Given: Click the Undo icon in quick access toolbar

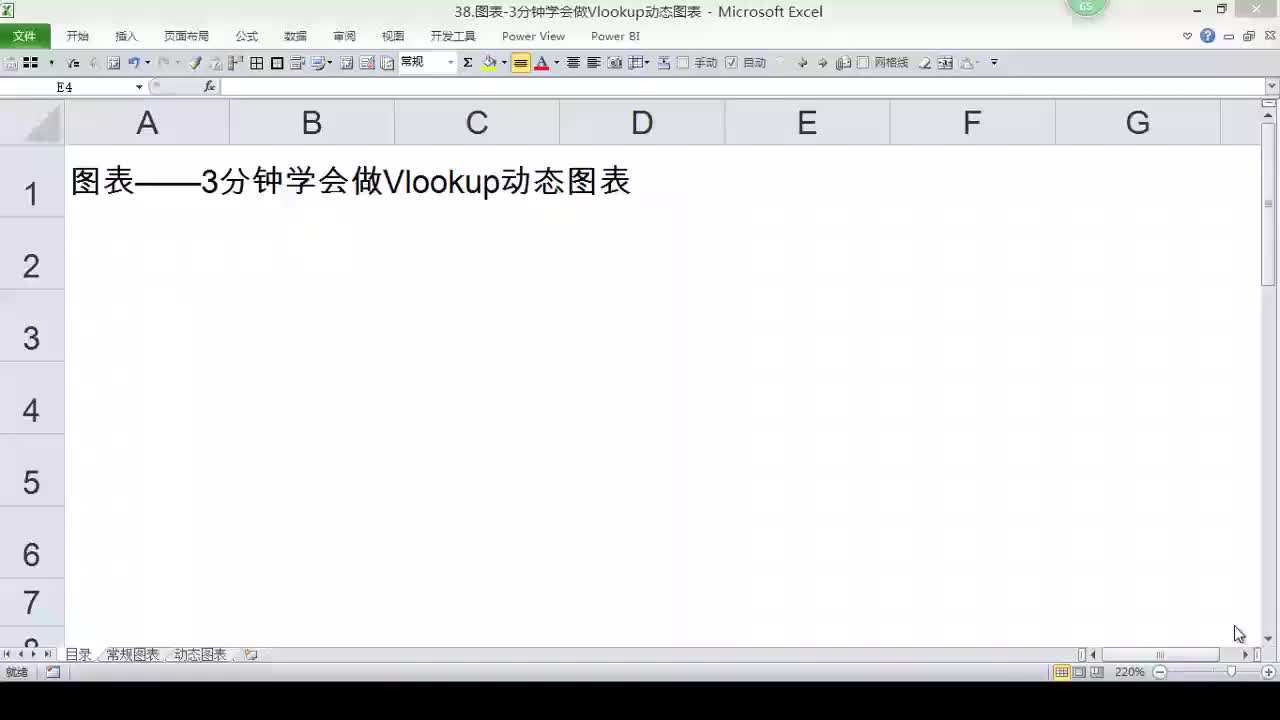Looking at the screenshot, I should [x=133, y=62].
